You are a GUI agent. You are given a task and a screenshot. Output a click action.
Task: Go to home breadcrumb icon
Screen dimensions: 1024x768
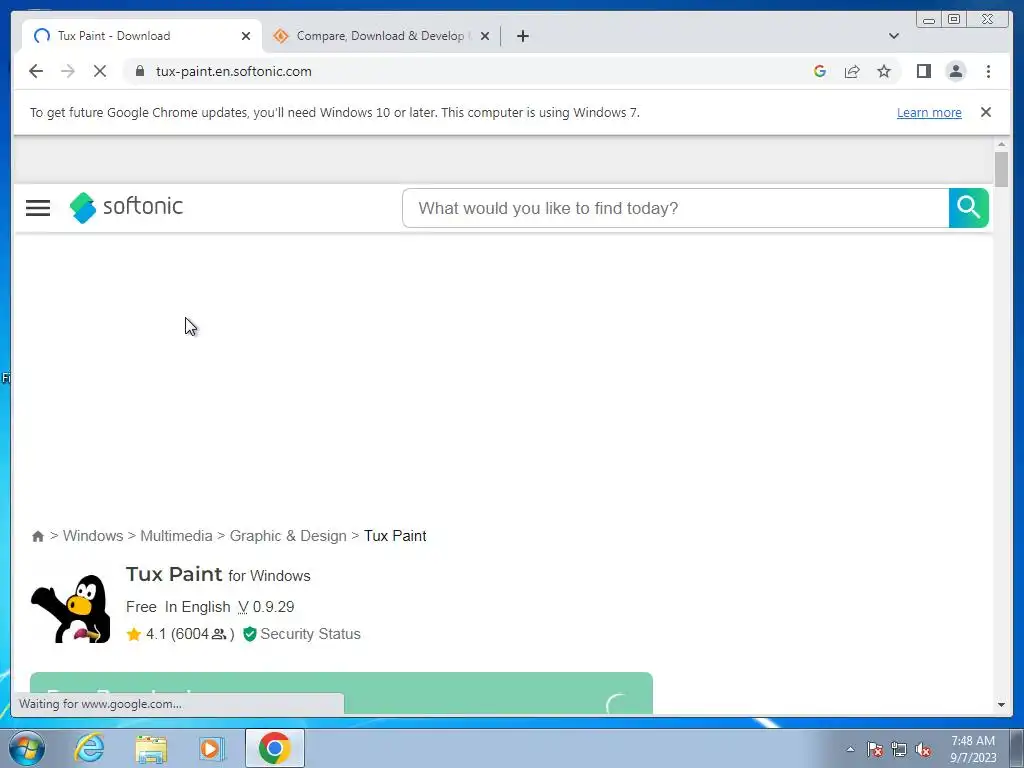click(x=38, y=536)
